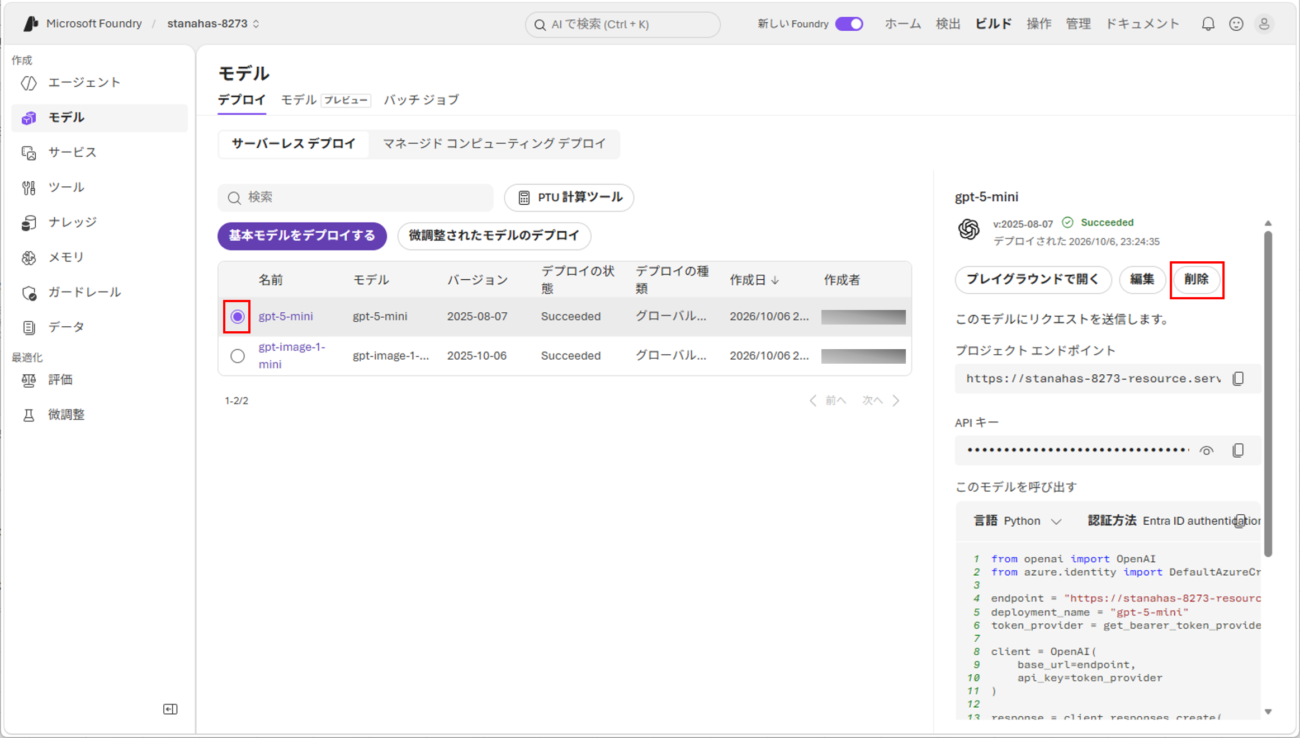Select マネージド コンピューティング デプロイ tab

coord(494,144)
